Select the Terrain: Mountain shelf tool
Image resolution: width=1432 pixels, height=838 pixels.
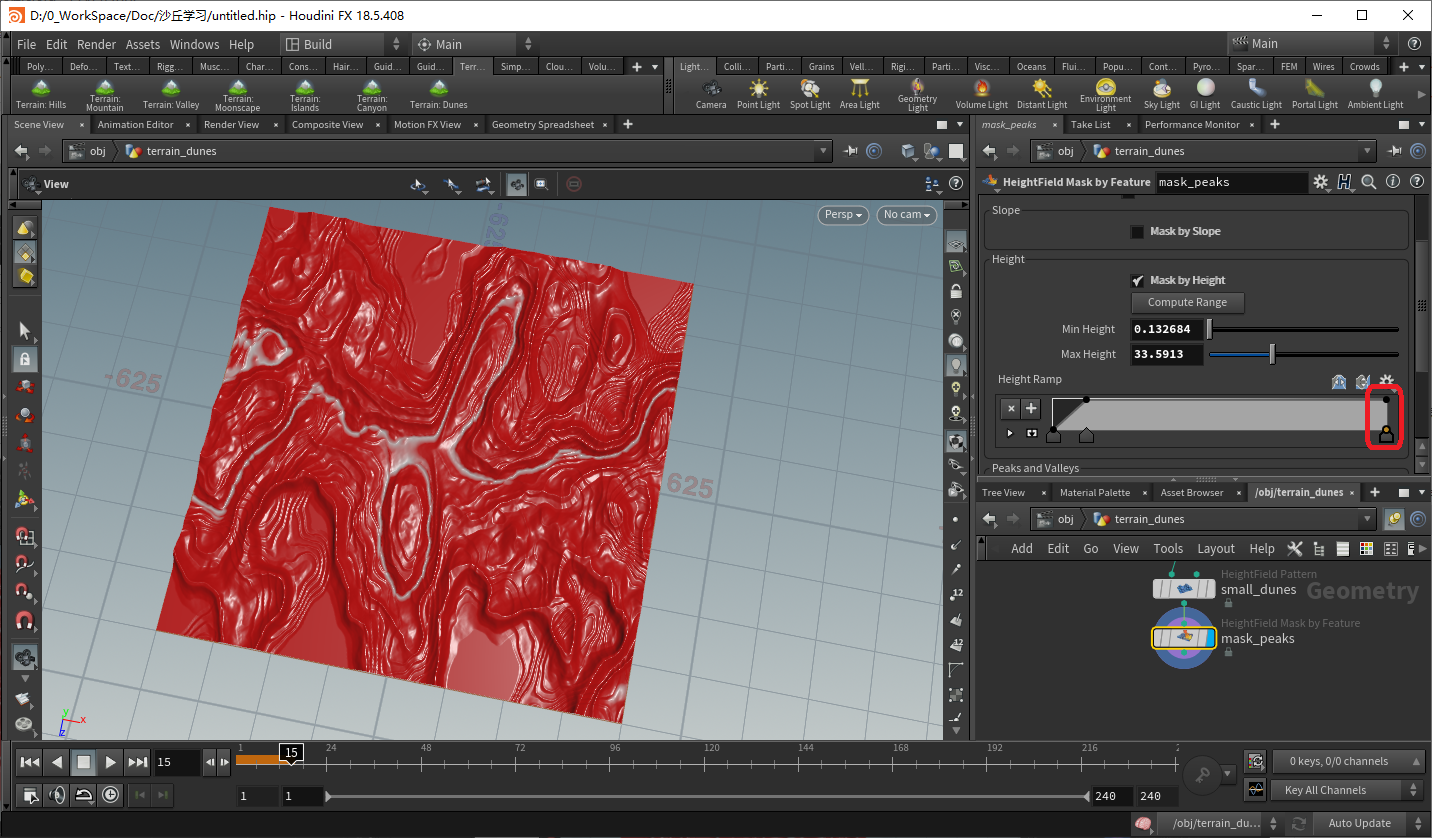point(105,95)
